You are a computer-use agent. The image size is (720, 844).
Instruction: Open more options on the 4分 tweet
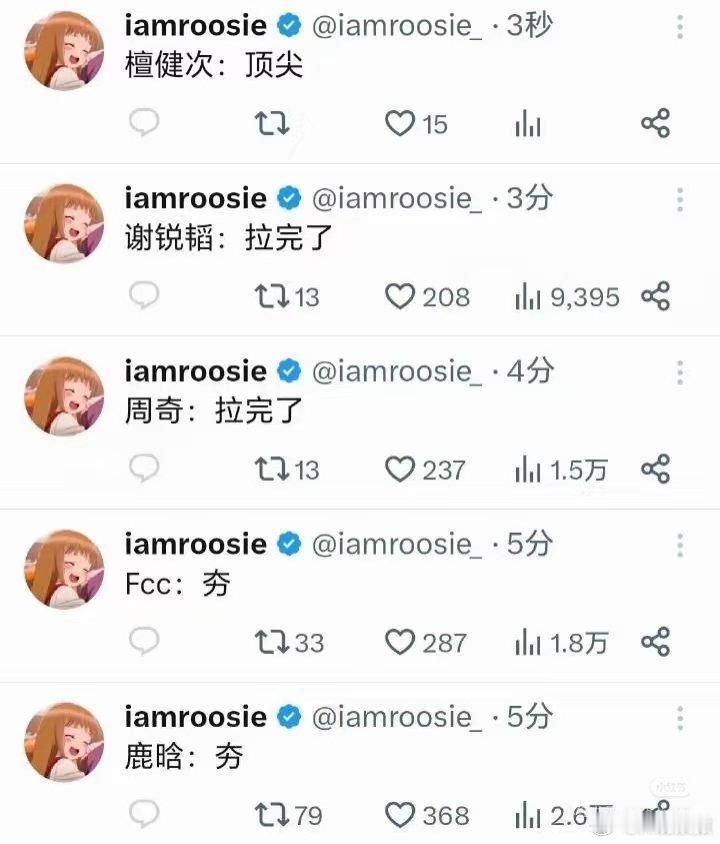680,372
